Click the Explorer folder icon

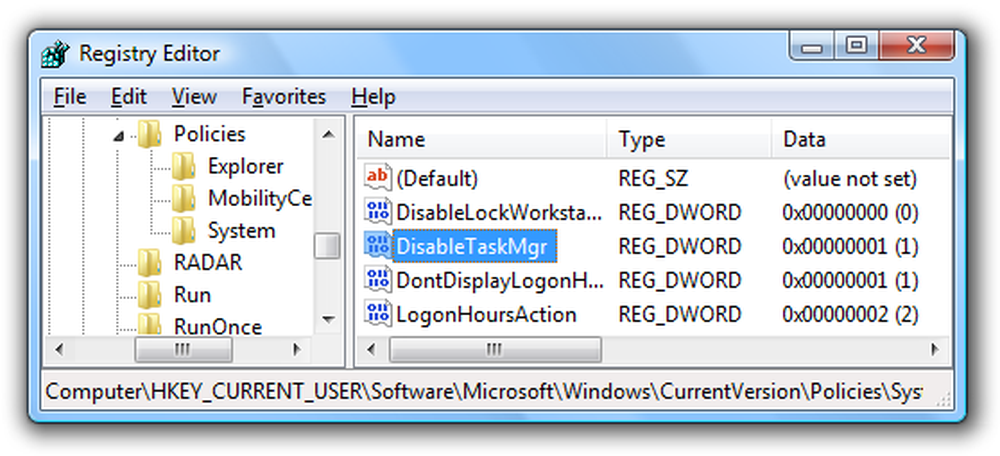click(184, 166)
